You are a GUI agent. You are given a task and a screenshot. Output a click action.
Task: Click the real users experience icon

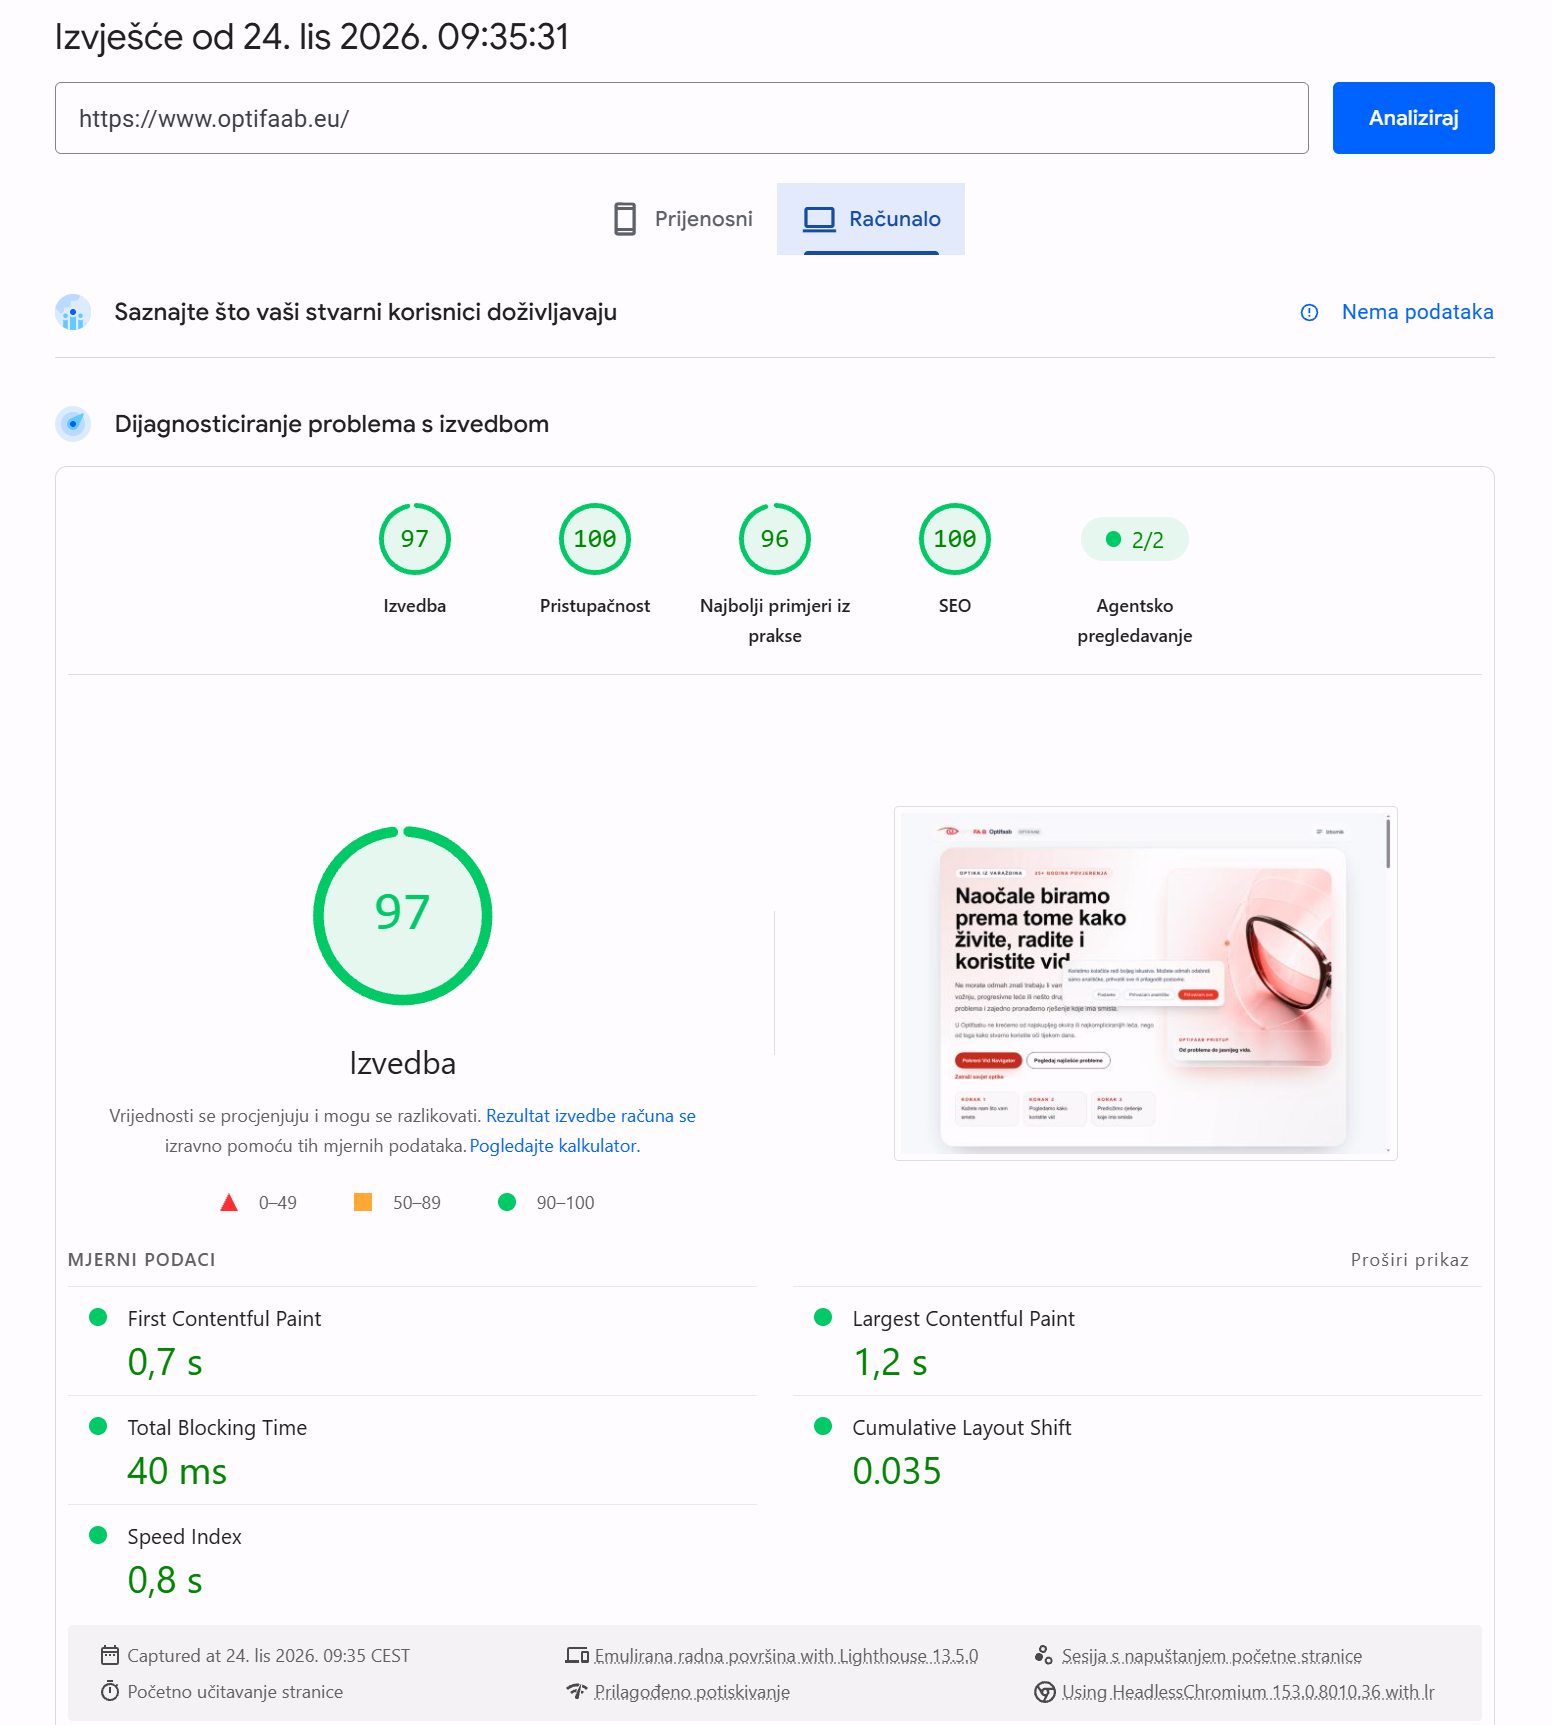tap(73, 312)
